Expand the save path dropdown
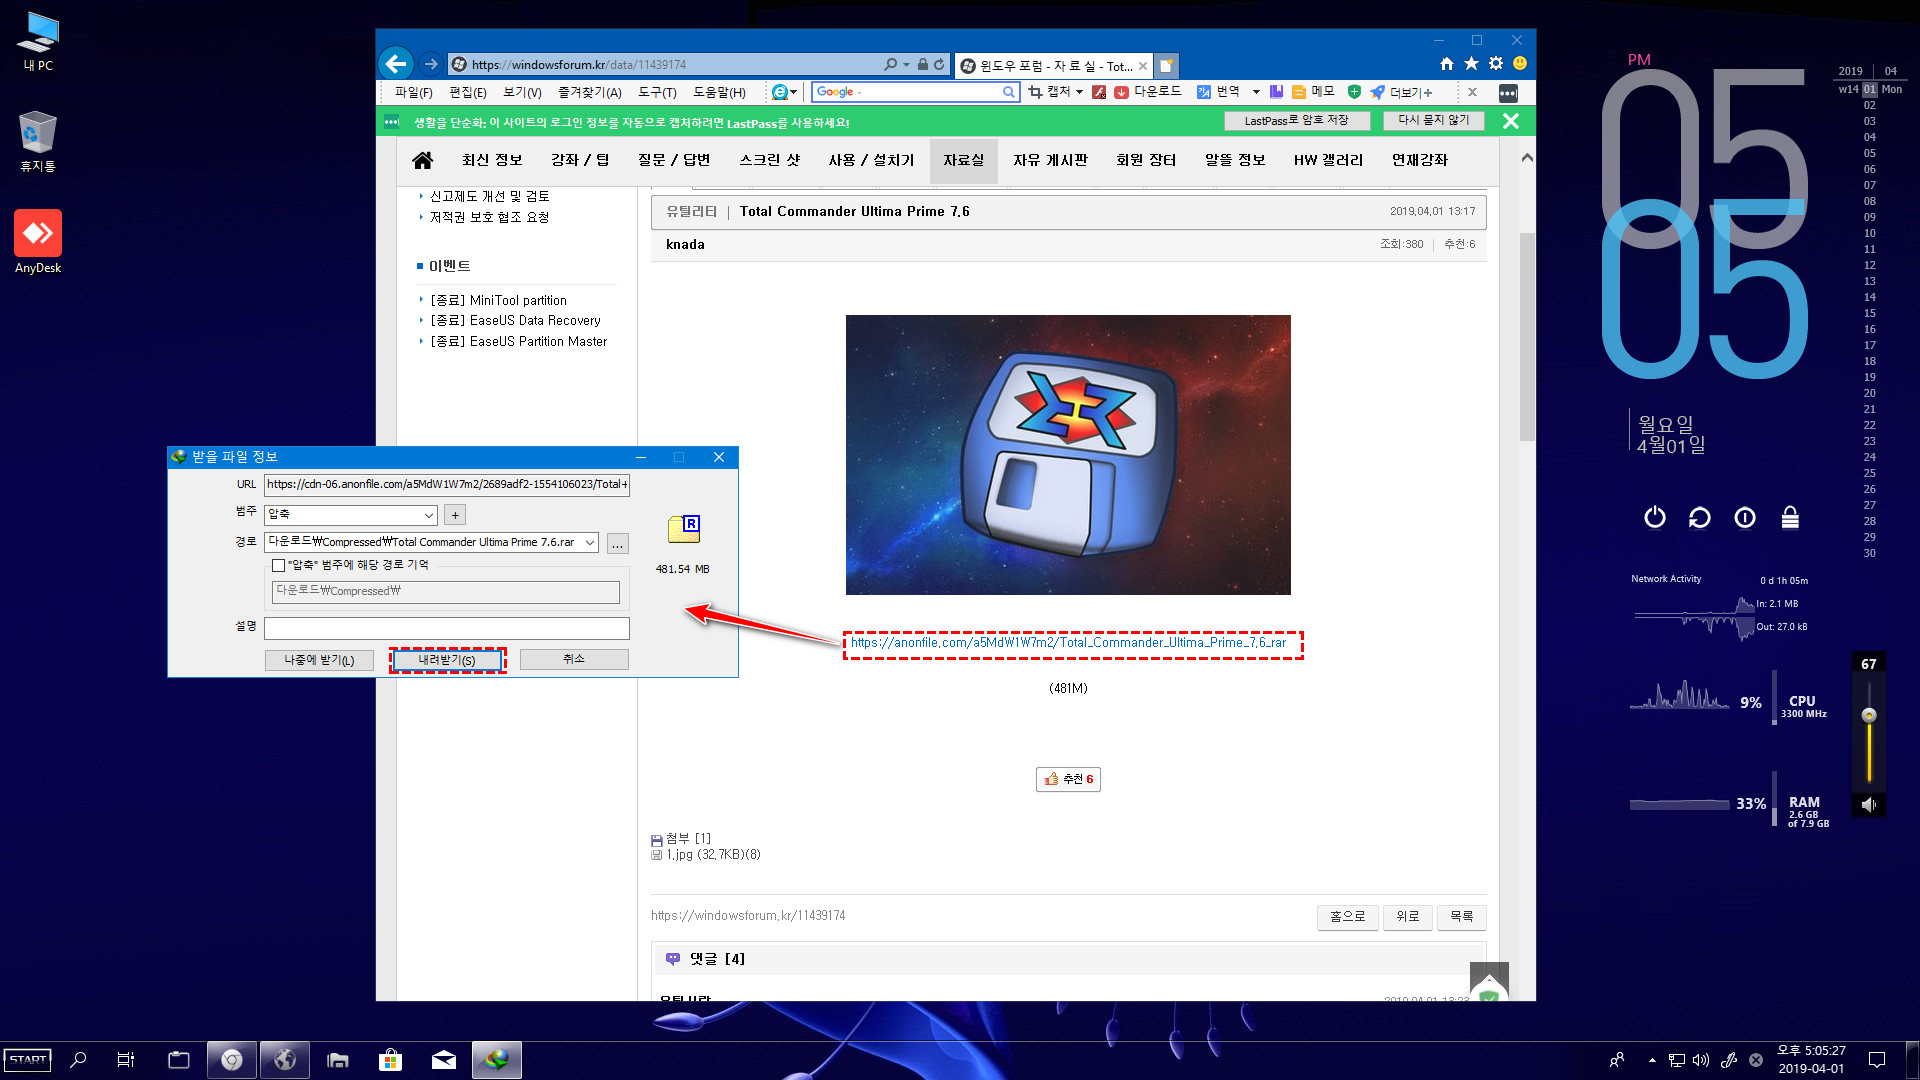The image size is (1920, 1080). pyautogui.click(x=590, y=542)
